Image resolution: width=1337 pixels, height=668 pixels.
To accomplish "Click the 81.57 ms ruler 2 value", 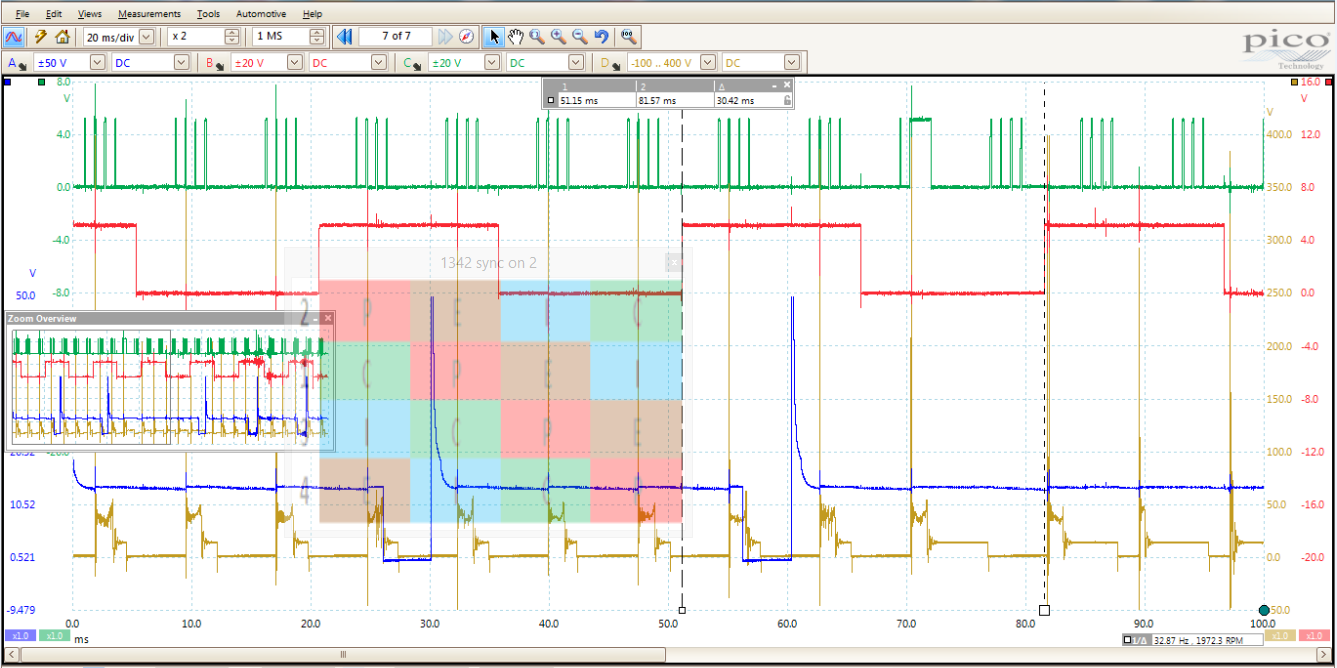I will tap(657, 100).
